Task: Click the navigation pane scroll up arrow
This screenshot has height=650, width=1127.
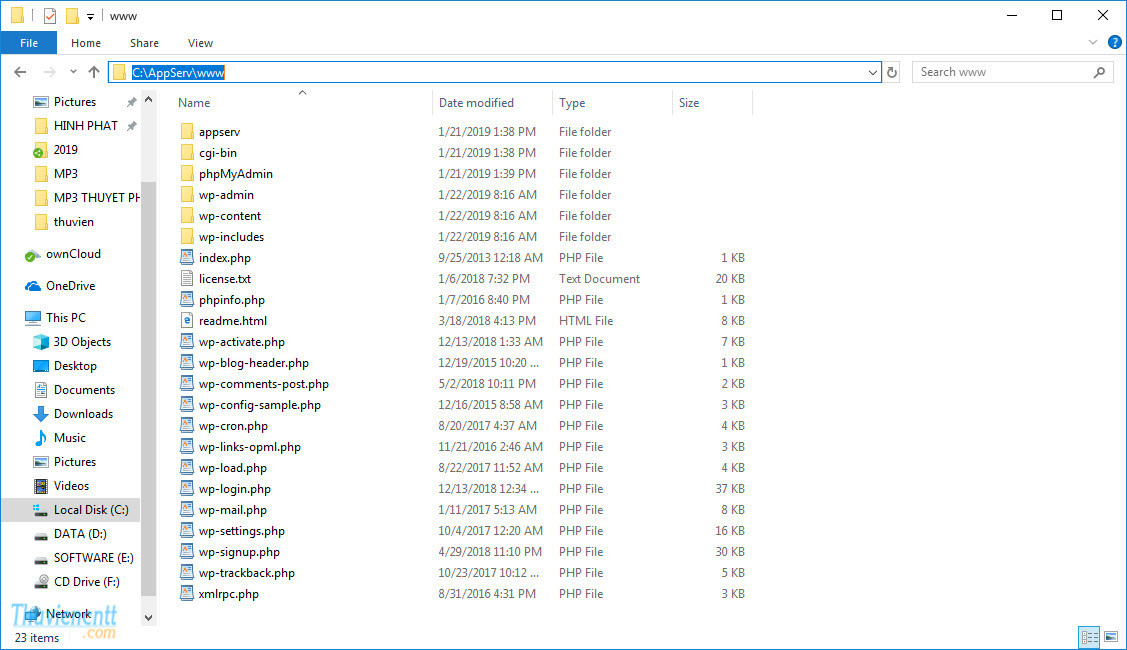Action: [x=149, y=99]
